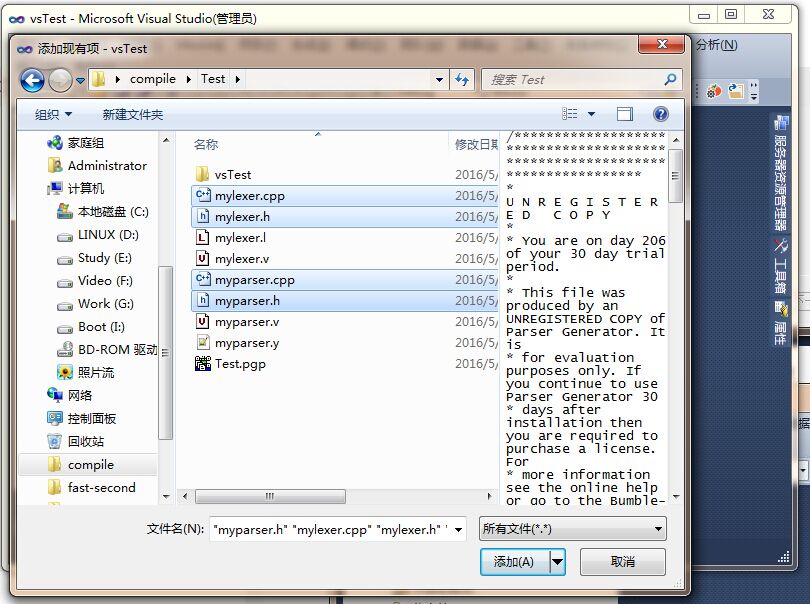Select 控制面板 in navigation pane
Viewport: 810px width, 604px height.
91,418
